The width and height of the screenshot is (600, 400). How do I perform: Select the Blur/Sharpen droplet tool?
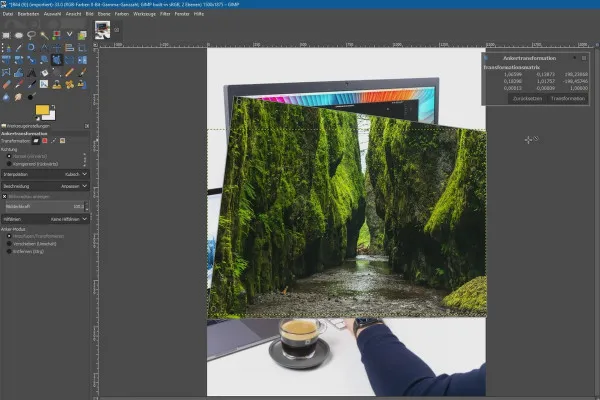point(6,97)
